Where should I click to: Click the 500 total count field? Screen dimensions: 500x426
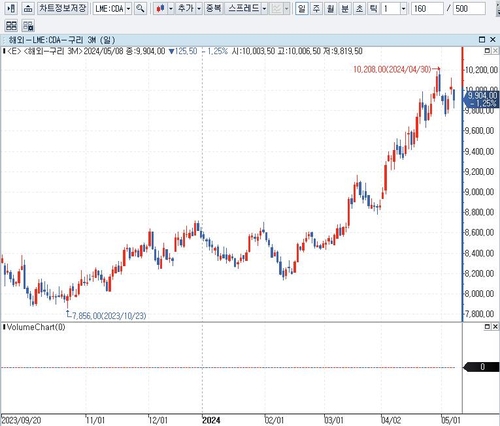coord(469,8)
